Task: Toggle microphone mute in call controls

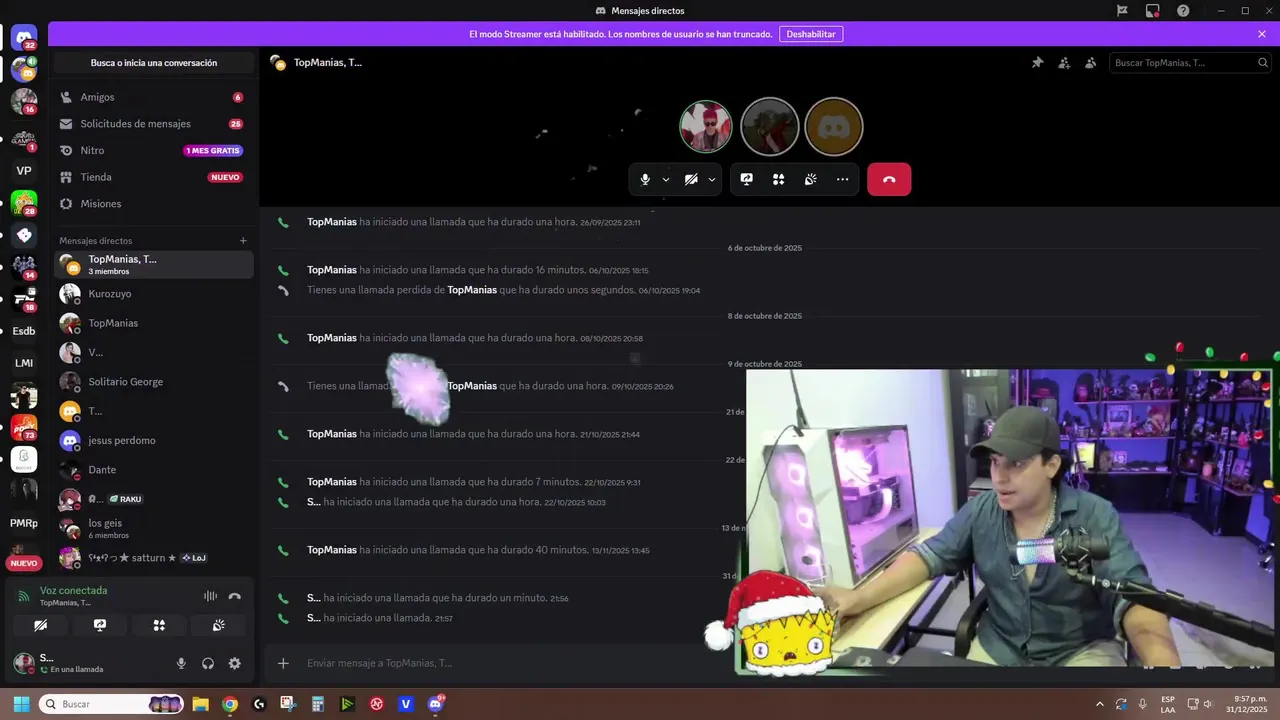Action: (645, 179)
